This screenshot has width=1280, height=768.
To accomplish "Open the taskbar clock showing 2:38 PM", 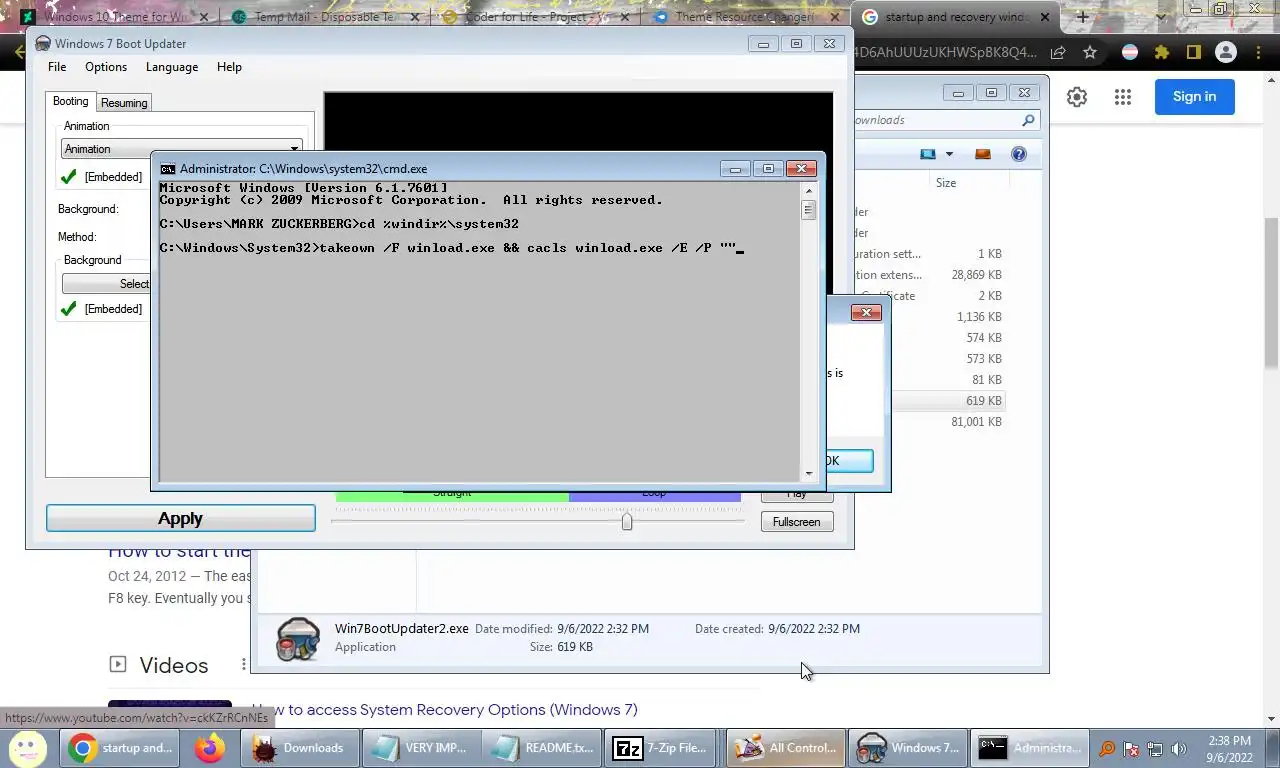I will 1230,749.
